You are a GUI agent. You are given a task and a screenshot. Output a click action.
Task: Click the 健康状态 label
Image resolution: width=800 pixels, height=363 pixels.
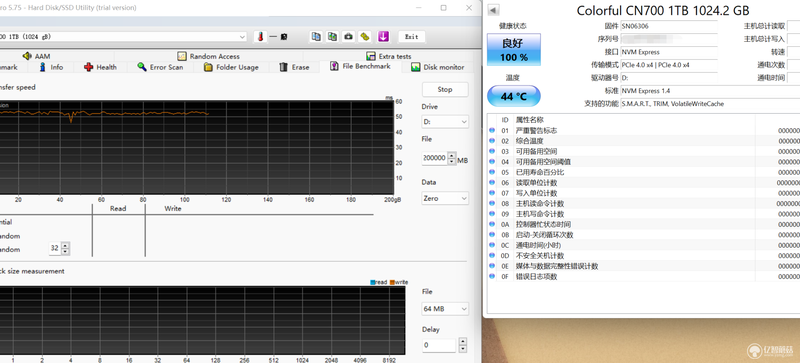coord(513,26)
